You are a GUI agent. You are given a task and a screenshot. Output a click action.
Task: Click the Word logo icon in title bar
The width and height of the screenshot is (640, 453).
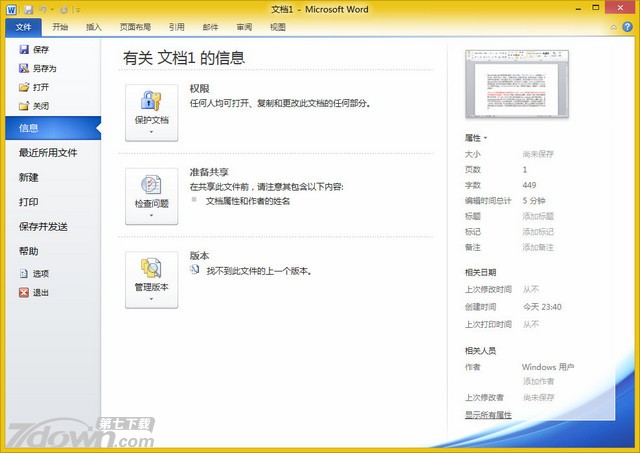11,9
